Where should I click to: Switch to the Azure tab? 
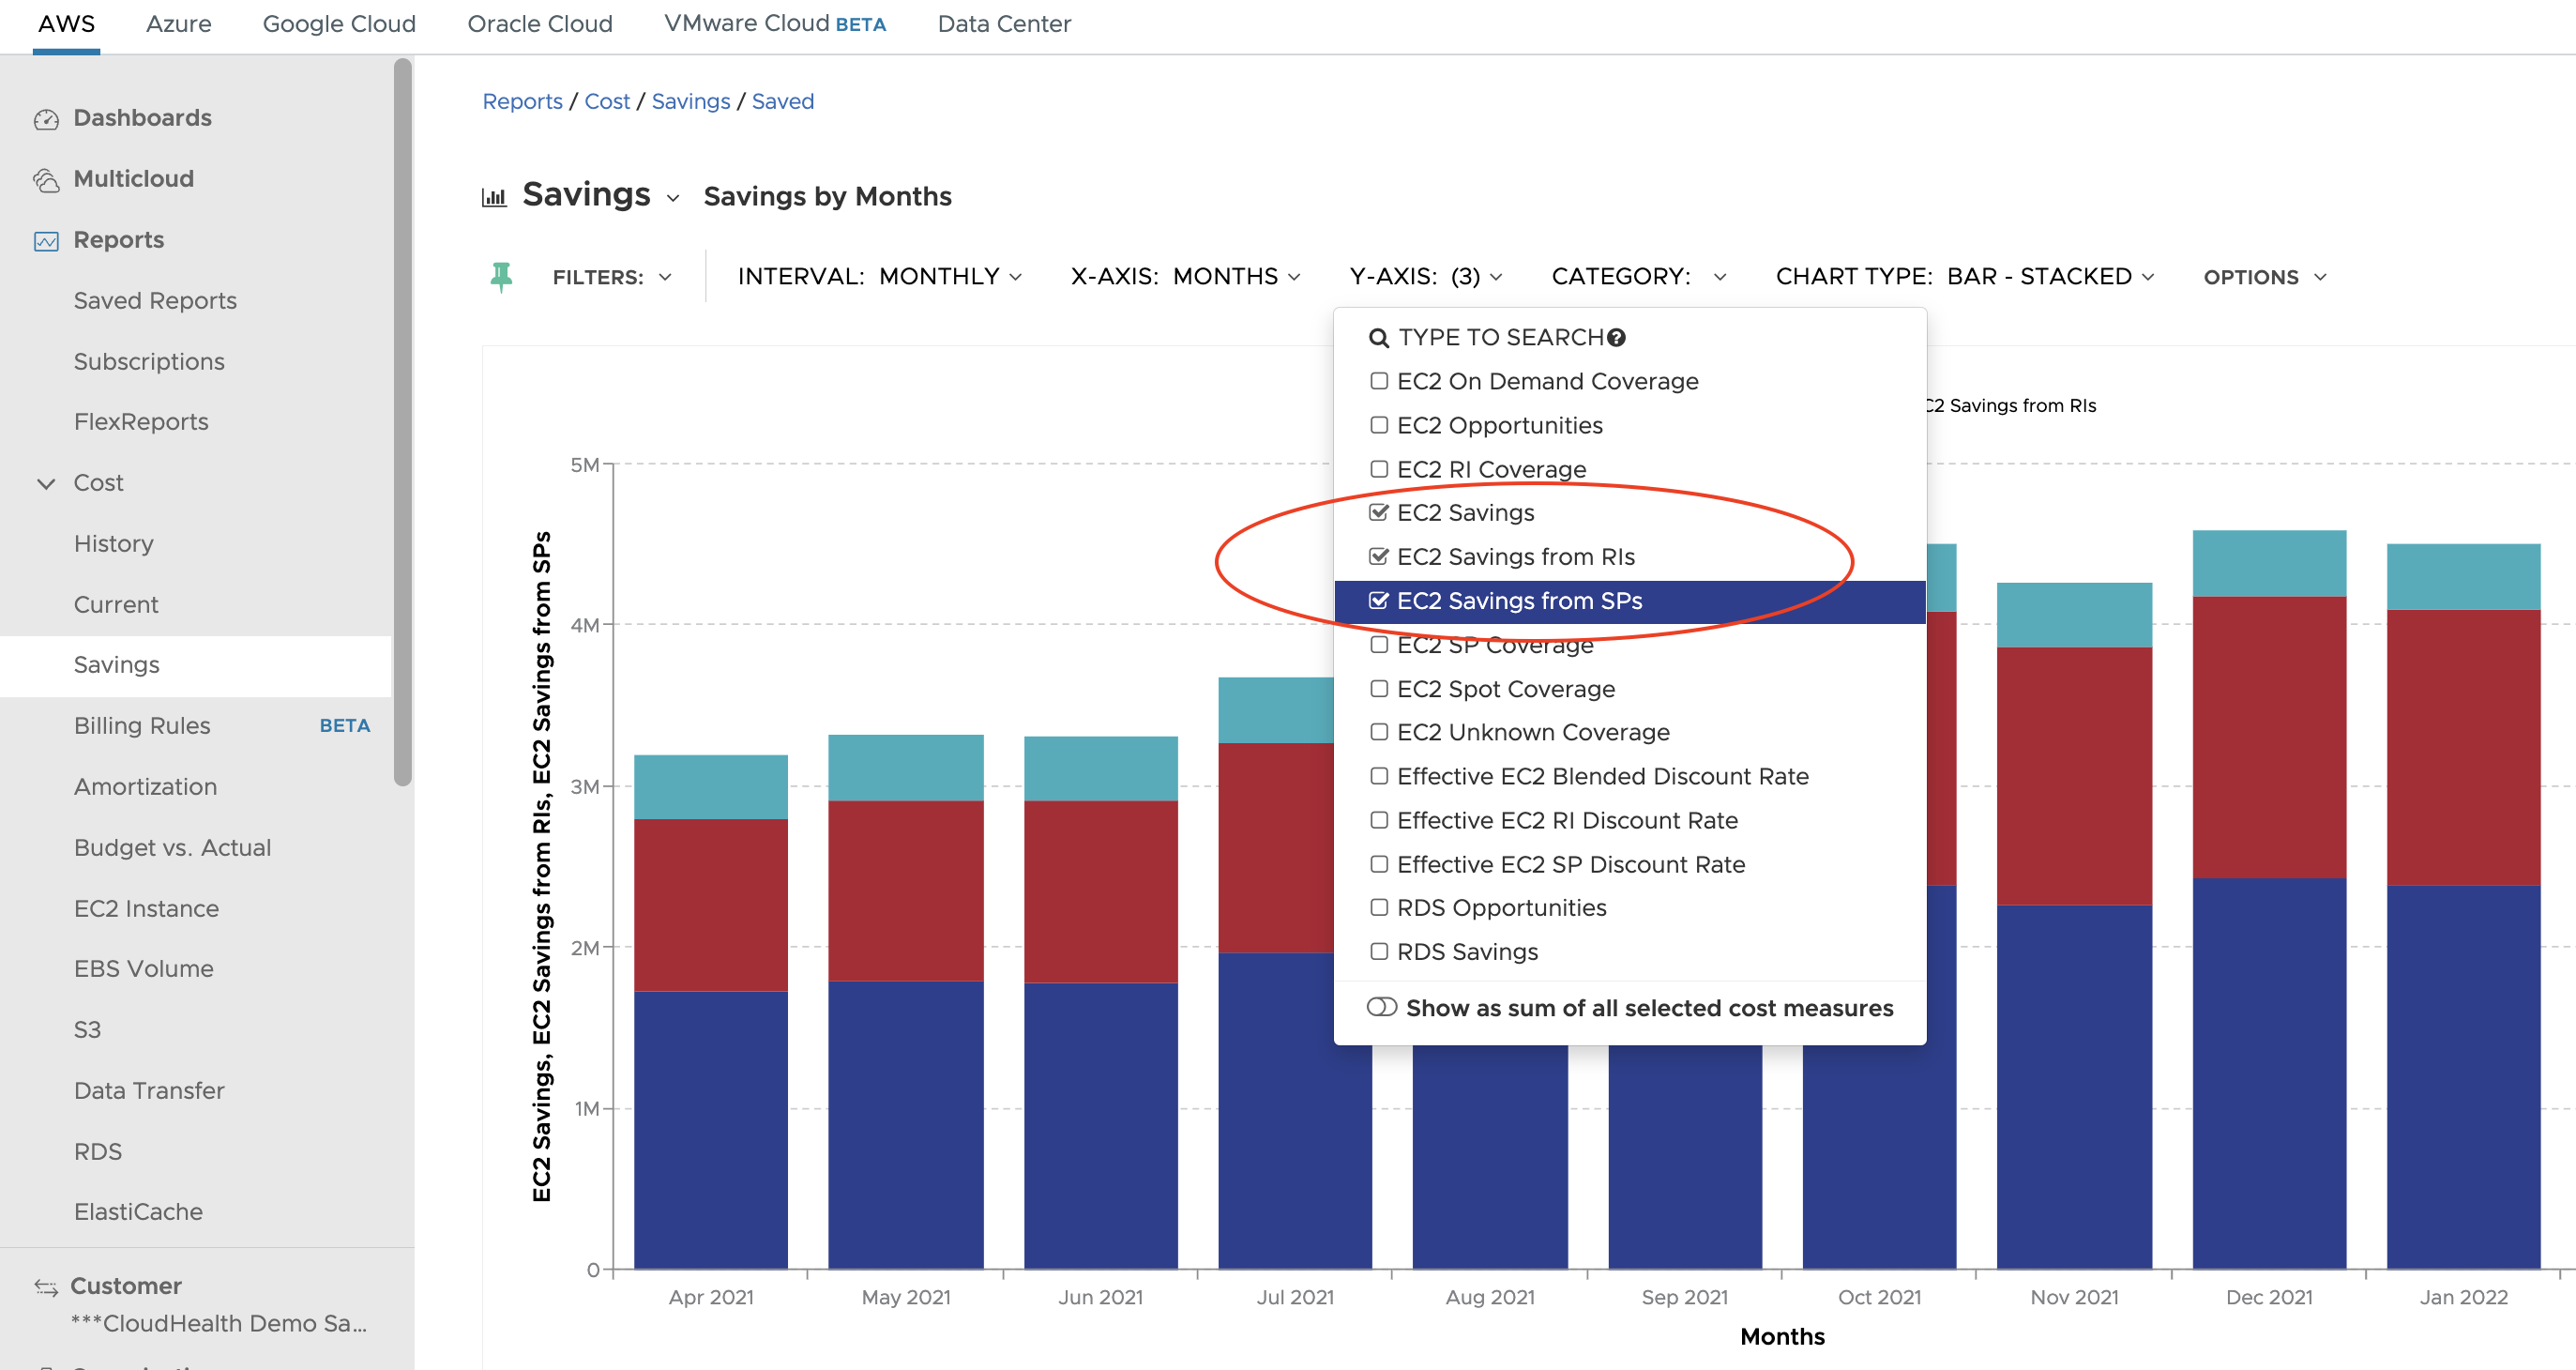click(178, 24)
